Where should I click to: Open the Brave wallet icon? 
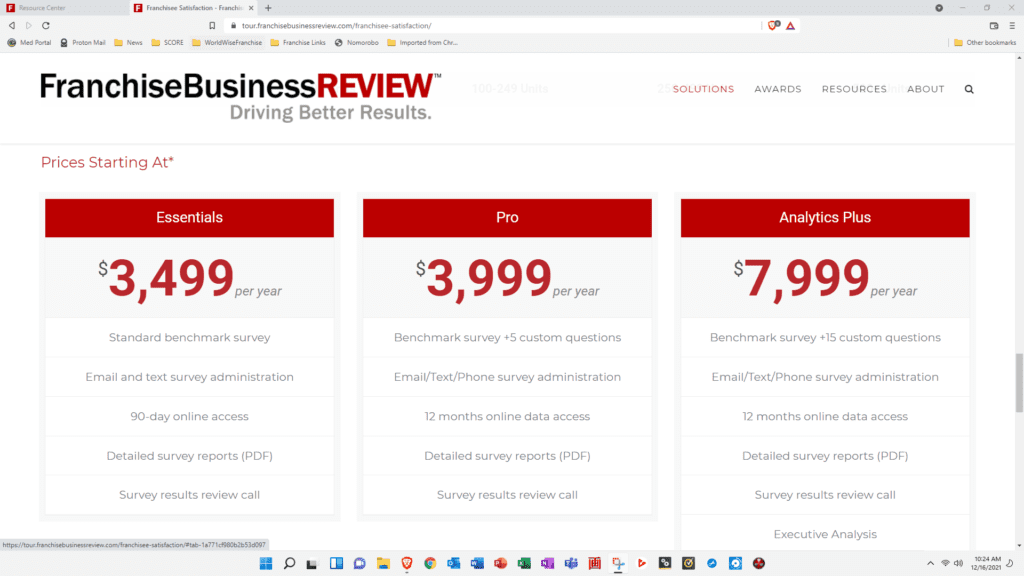pos(994,25)
